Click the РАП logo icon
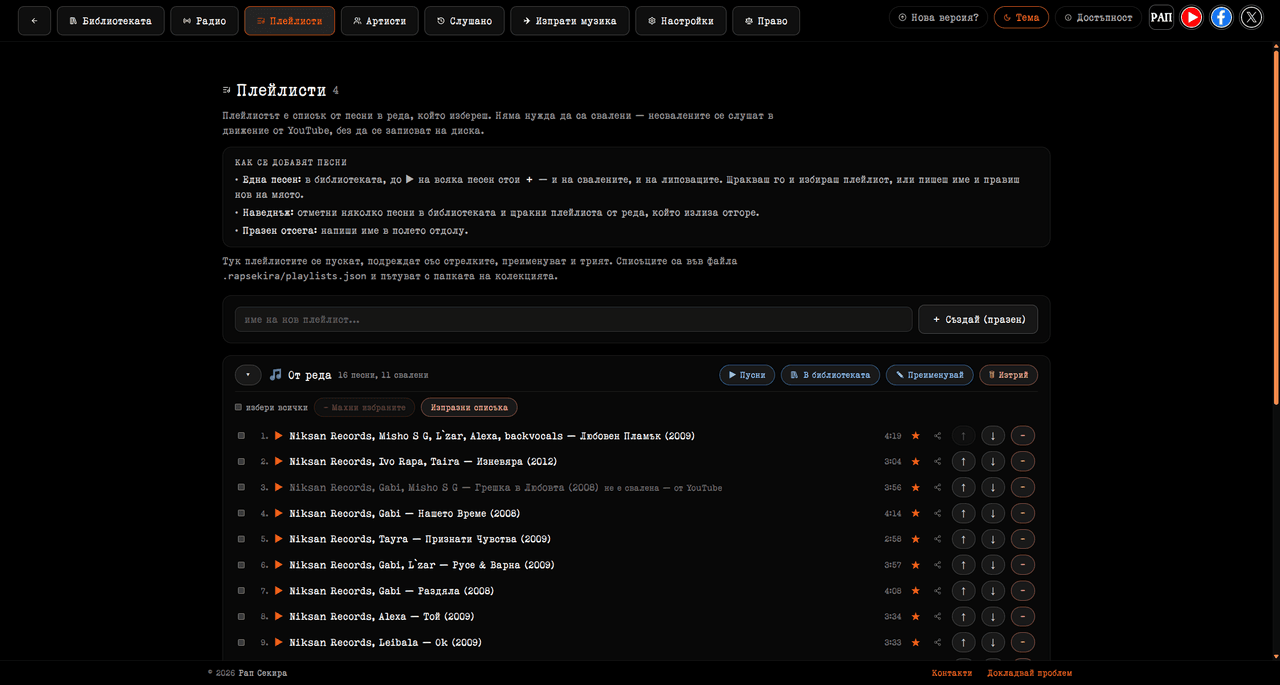1280x685 pixels. (x=1161, y=17)
